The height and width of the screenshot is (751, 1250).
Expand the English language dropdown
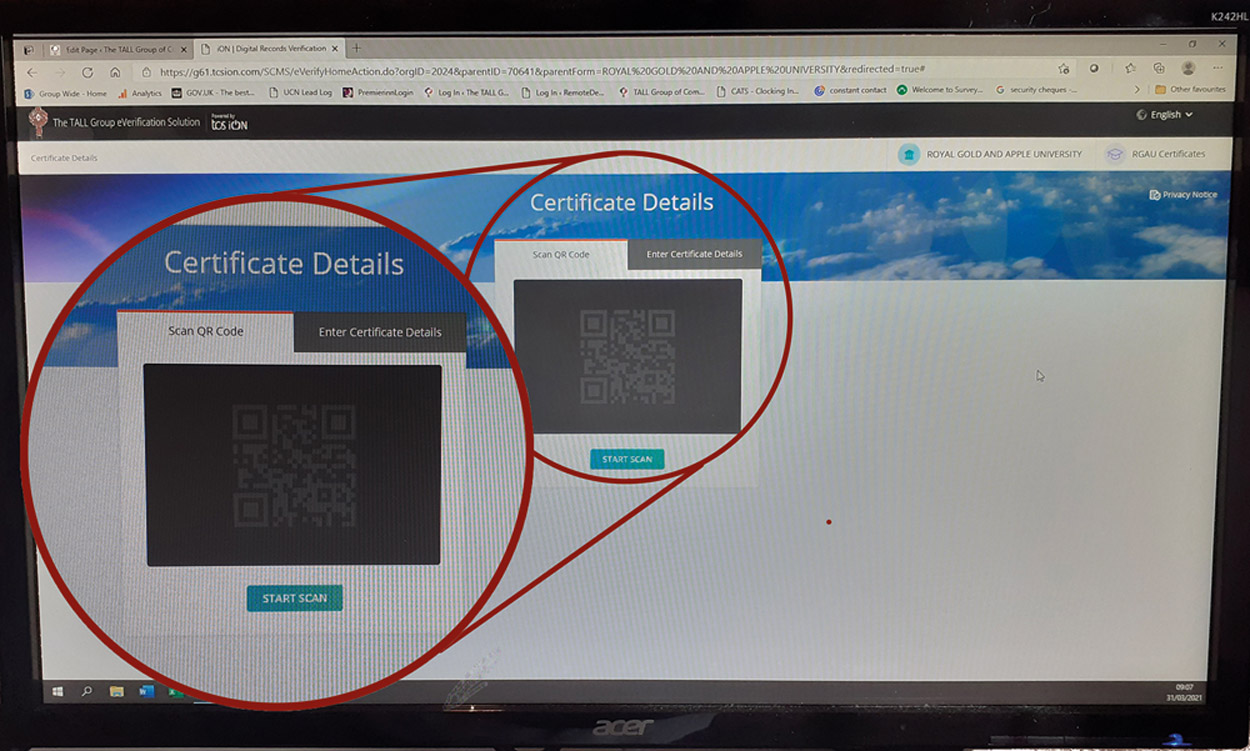coord(1165,115)
